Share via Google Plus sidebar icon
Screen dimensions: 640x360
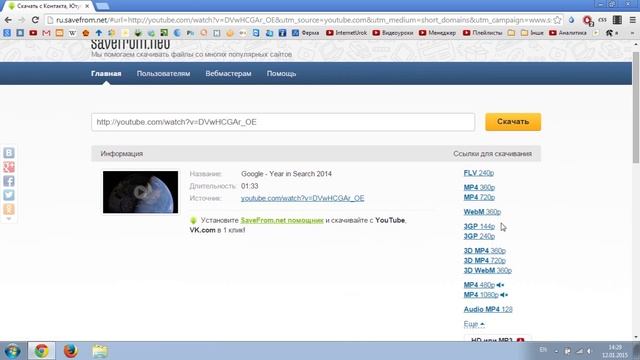click(x=9, y=167)
